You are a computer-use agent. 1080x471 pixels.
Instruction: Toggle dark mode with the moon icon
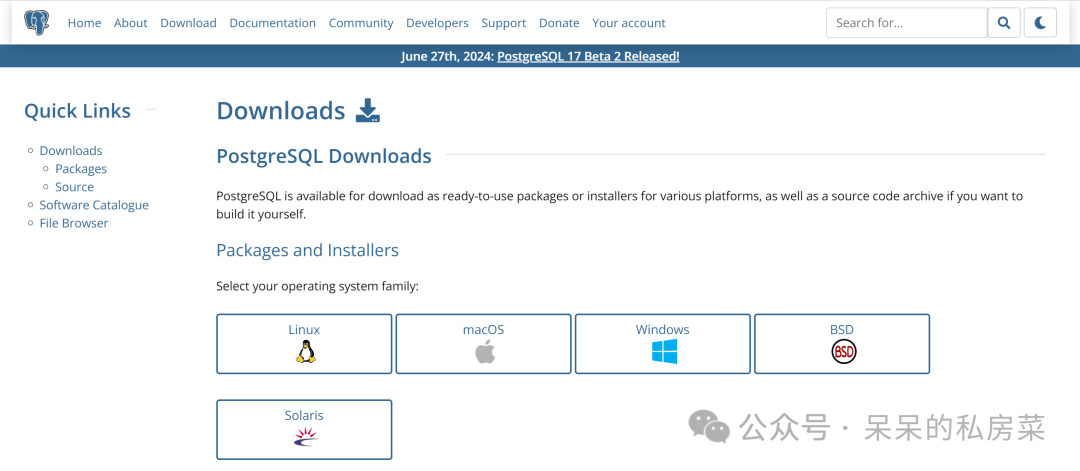click(x=1040, y=23)
